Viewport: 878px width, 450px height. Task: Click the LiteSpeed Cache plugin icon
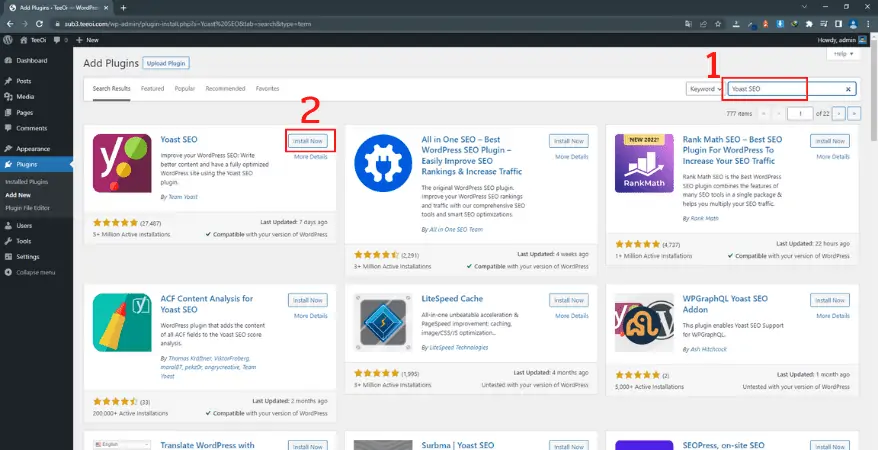pyautogui.click(x=383, y=322)
